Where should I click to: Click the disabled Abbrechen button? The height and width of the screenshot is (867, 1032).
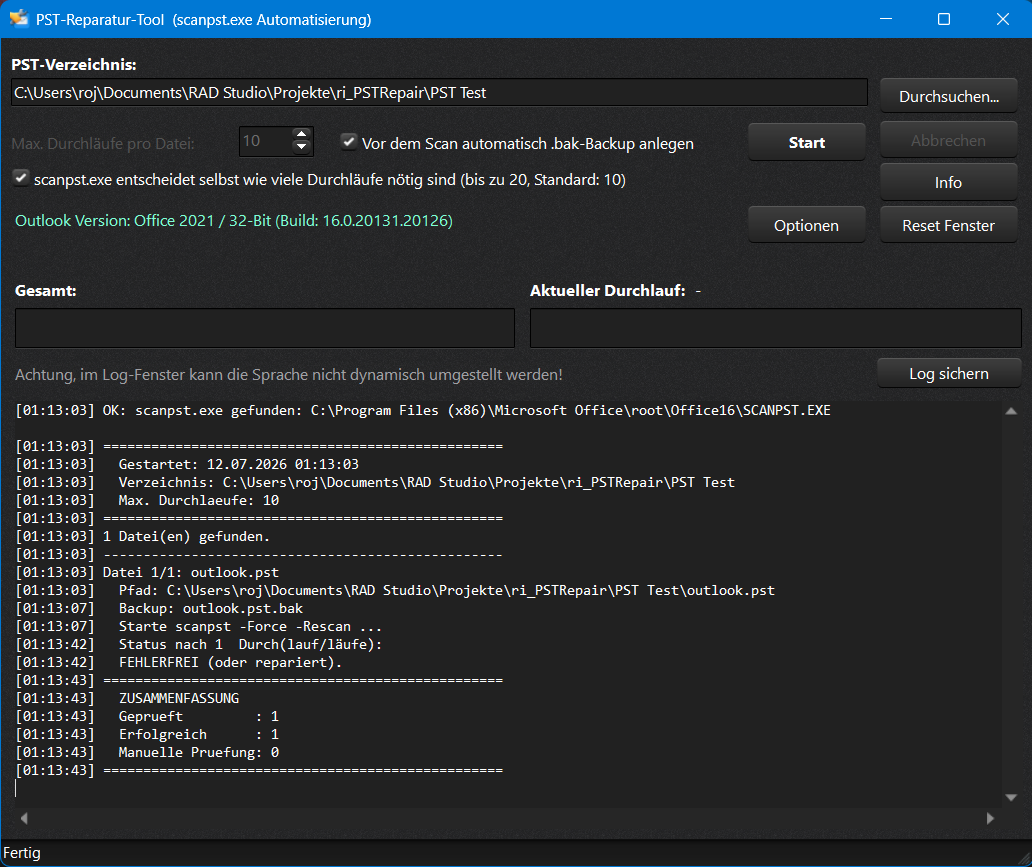pos(948,140)
